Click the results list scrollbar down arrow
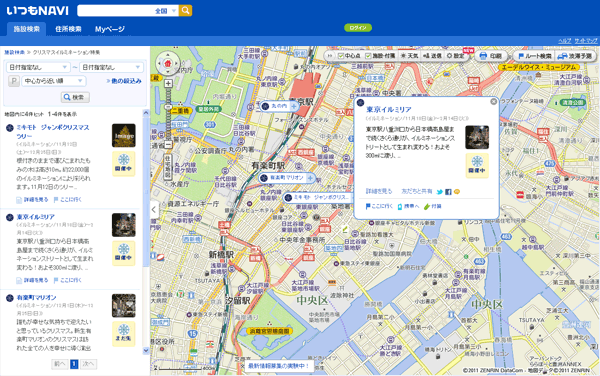 pos(146,350)
